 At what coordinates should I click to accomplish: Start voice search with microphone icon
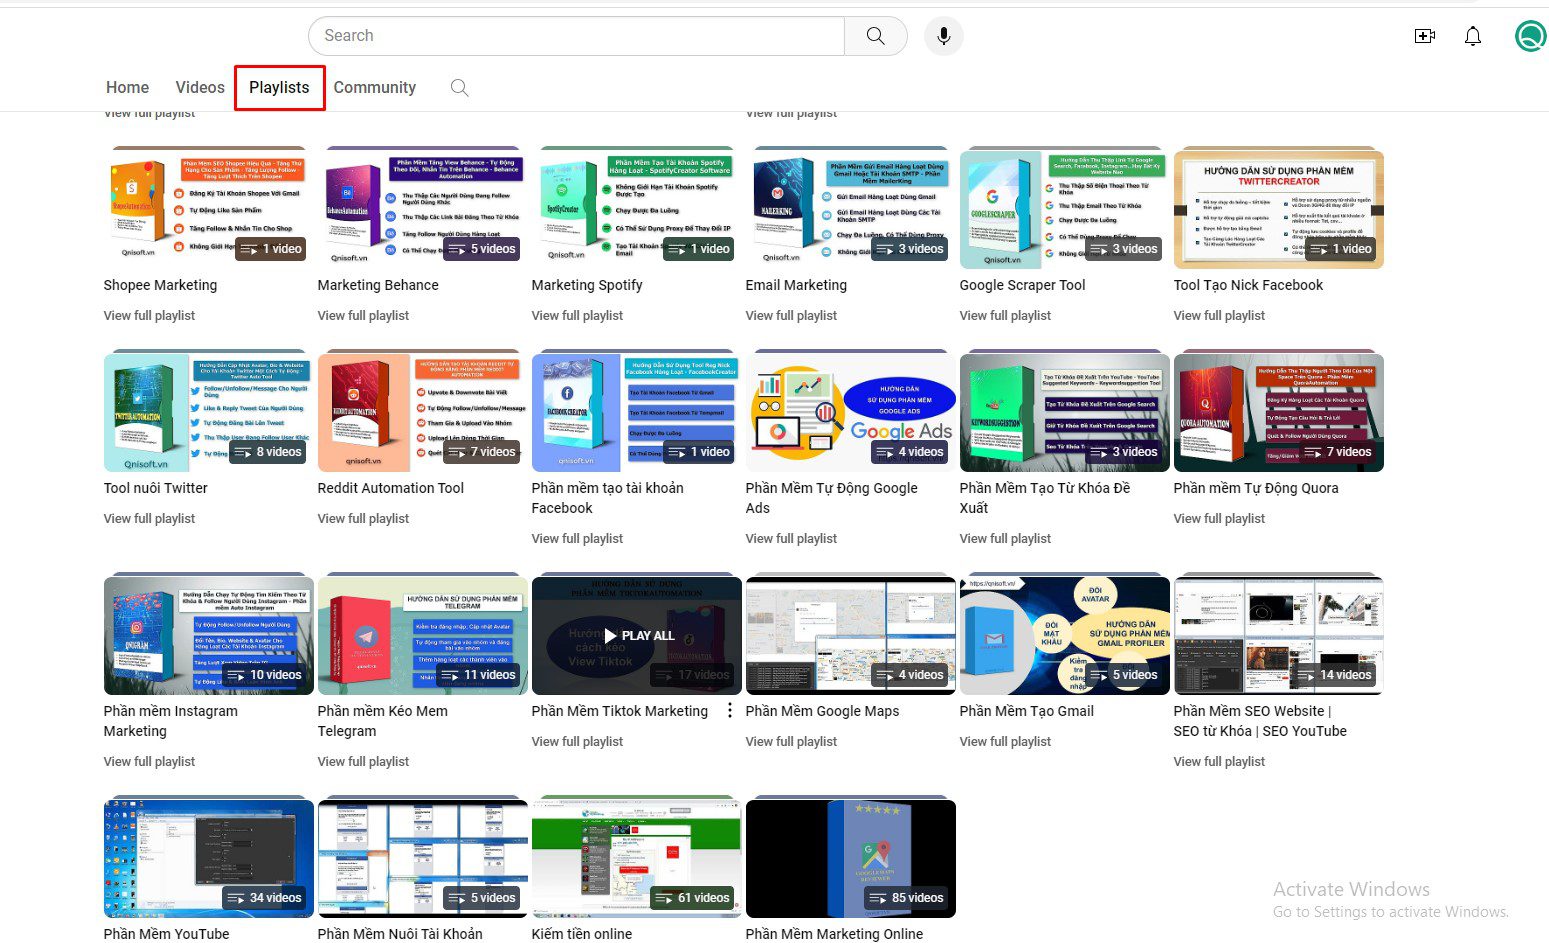pyautogui.click(x=943, y=36)
